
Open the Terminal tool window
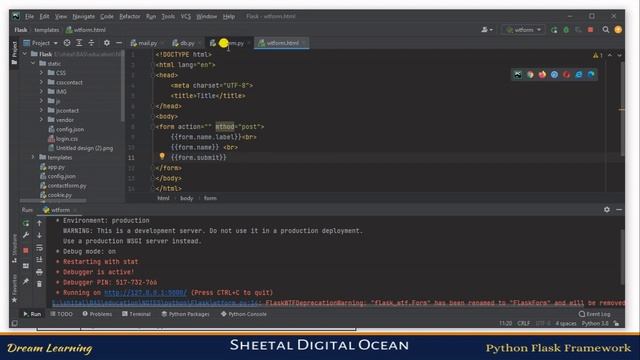click(136, 314)
